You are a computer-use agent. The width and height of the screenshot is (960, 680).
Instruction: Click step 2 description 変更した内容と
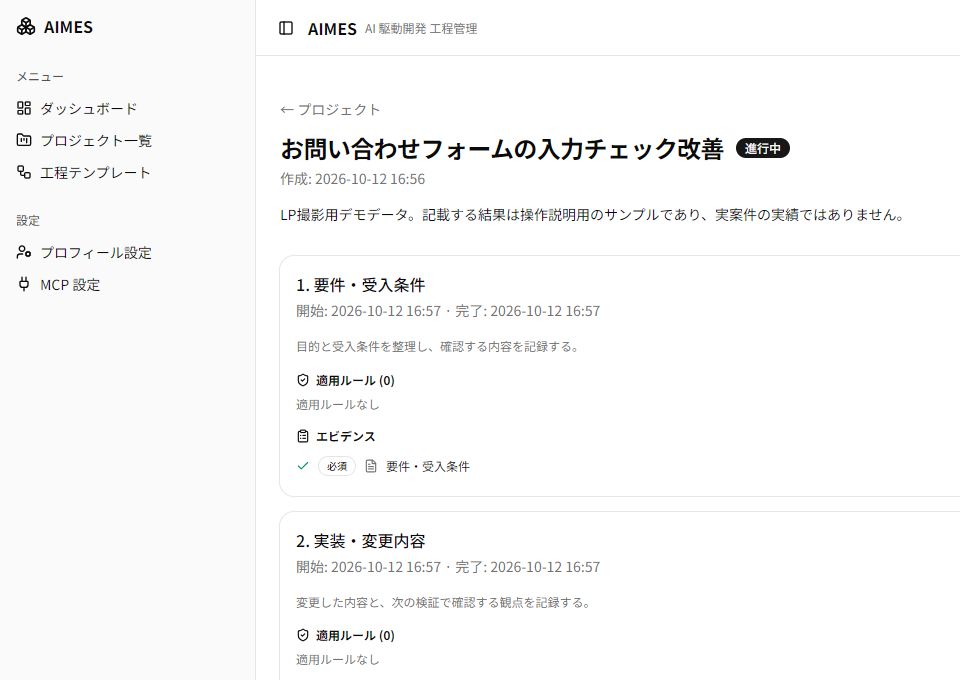(444, 602)
